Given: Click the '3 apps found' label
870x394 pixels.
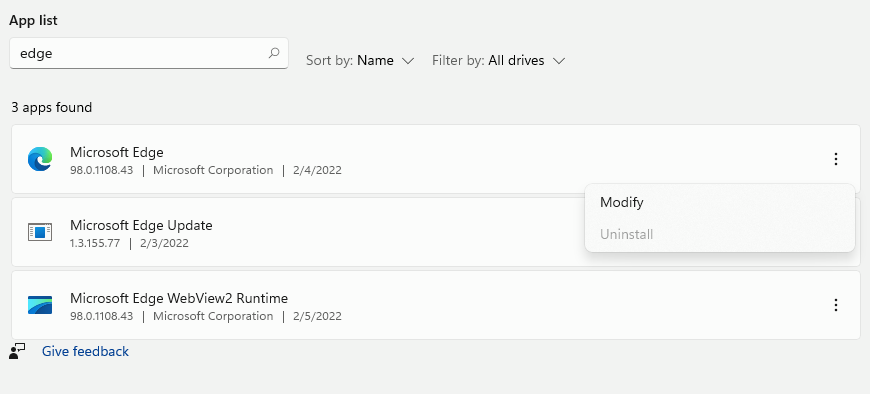Looking at the screenshot, I should click(52, 108).
